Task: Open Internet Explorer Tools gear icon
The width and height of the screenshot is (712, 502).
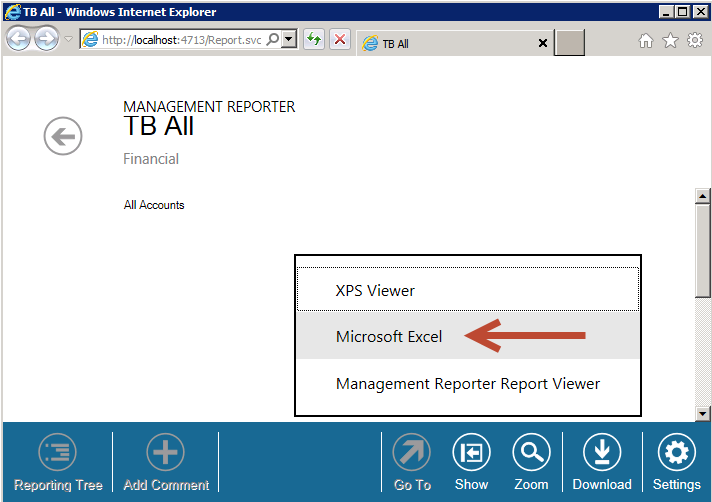Action: (695, 40)
